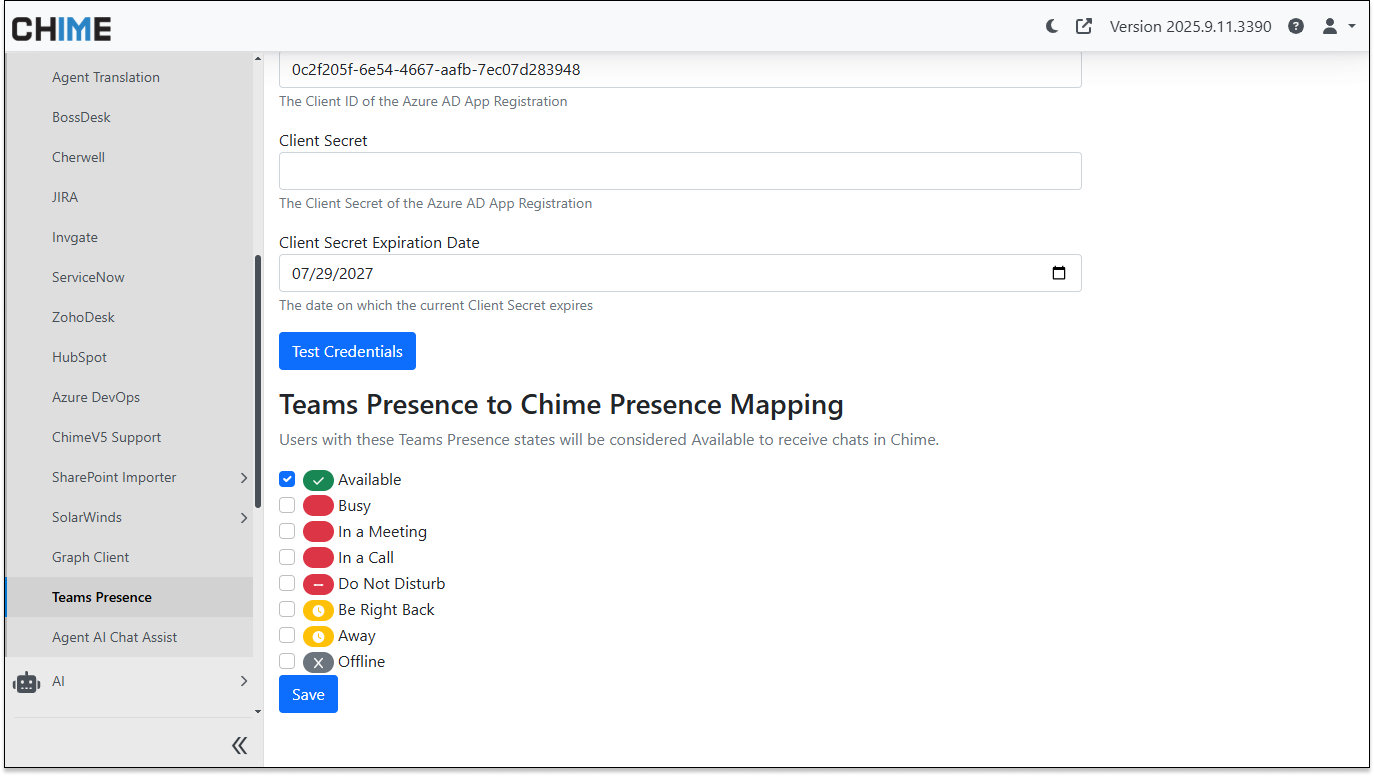Viewport: 1374px width, 776px height.
Task: Click the sidebar scroll down arrow
Action: [x=258, y=711]
